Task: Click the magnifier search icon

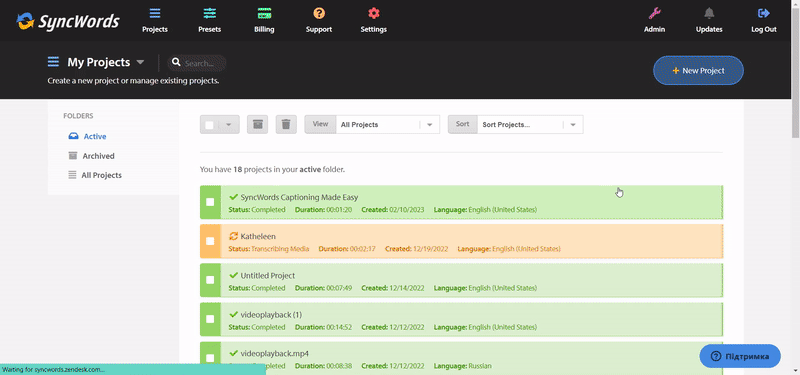Action: (176, 62)
